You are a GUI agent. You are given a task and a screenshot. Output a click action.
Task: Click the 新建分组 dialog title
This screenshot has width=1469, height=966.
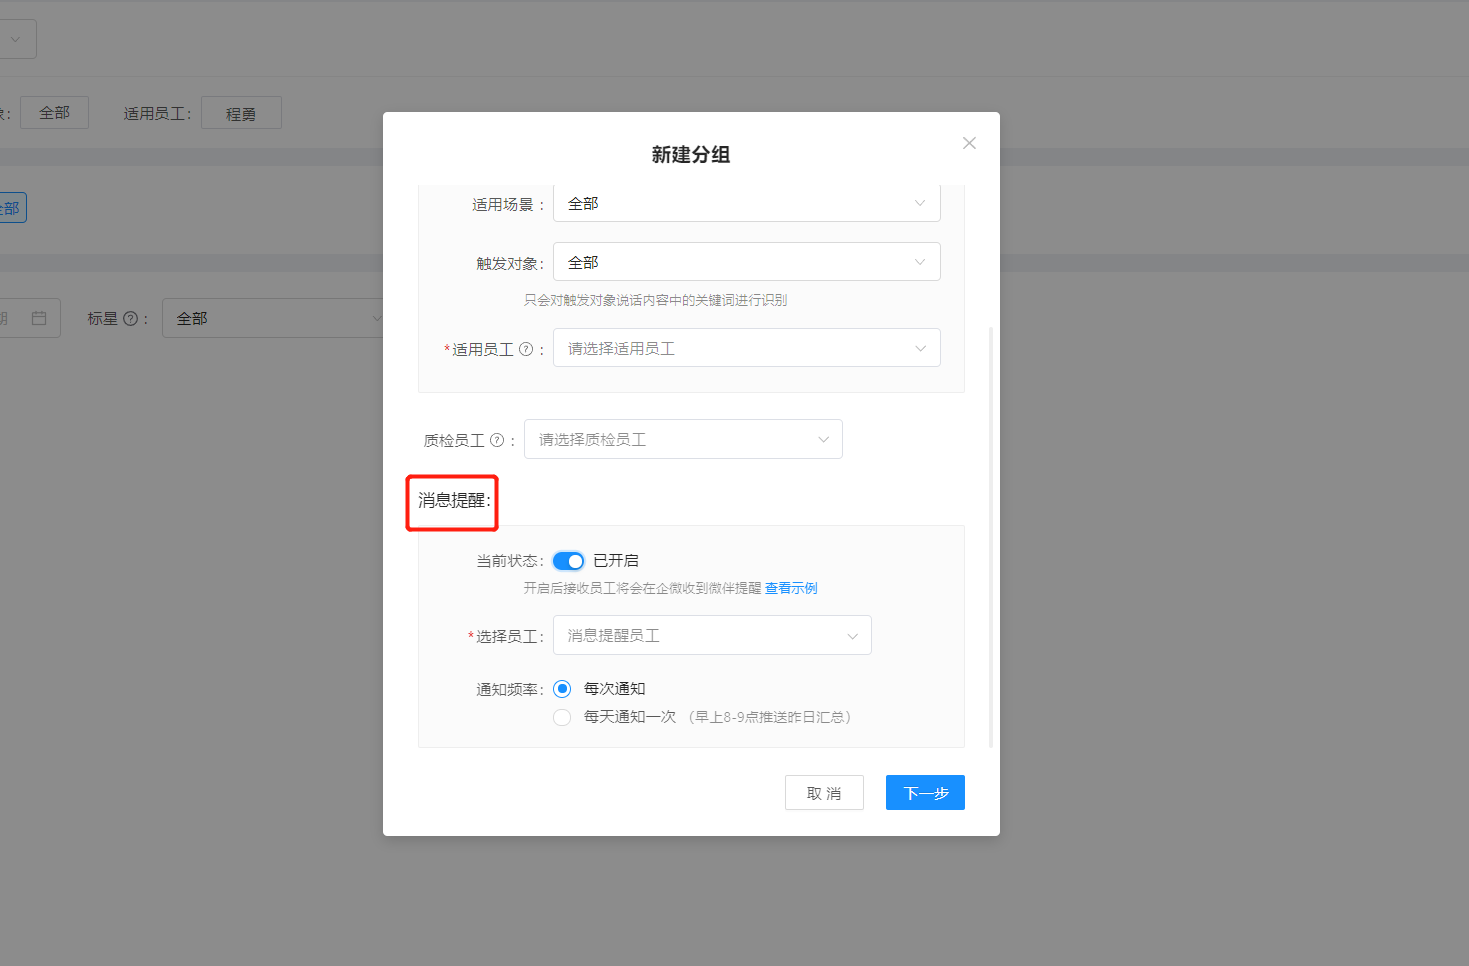click(x=691, y=155)
